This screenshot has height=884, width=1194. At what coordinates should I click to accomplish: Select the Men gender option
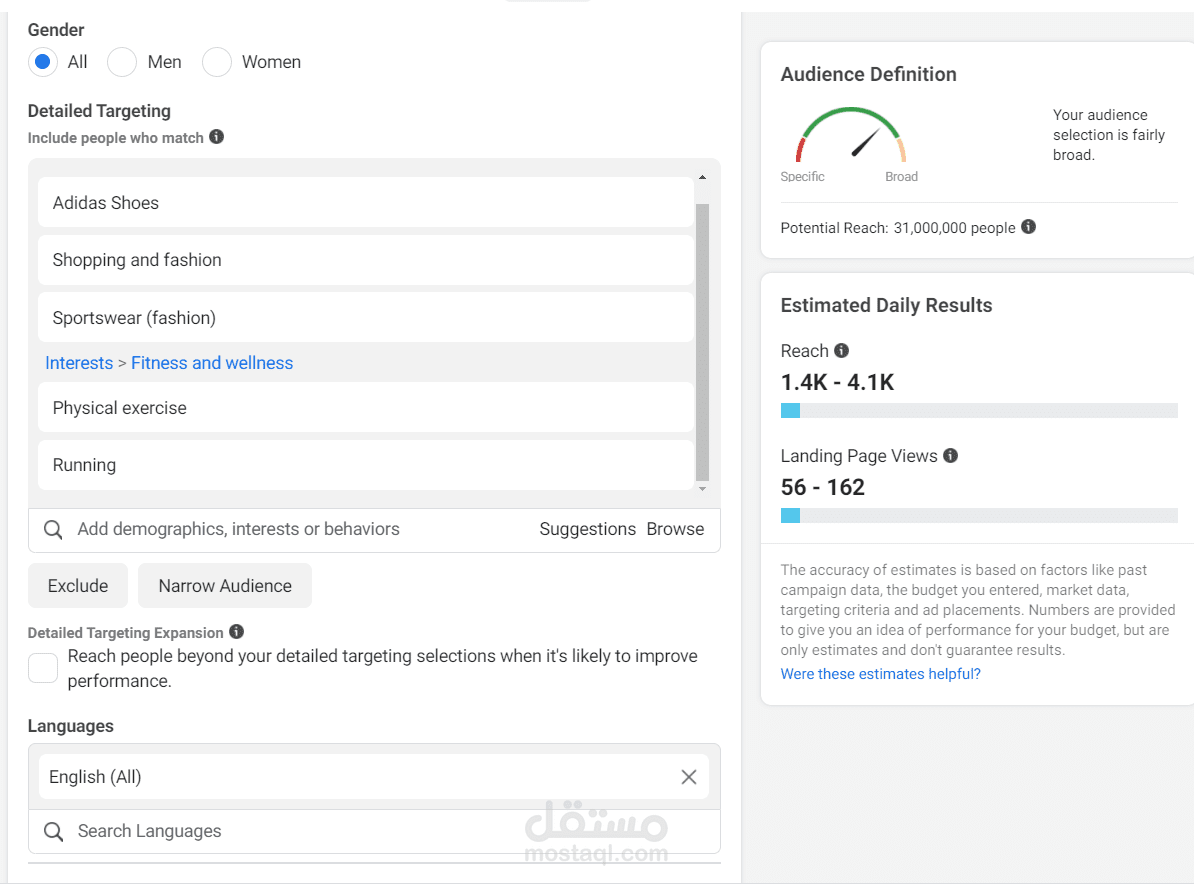[x=122, y=62]
